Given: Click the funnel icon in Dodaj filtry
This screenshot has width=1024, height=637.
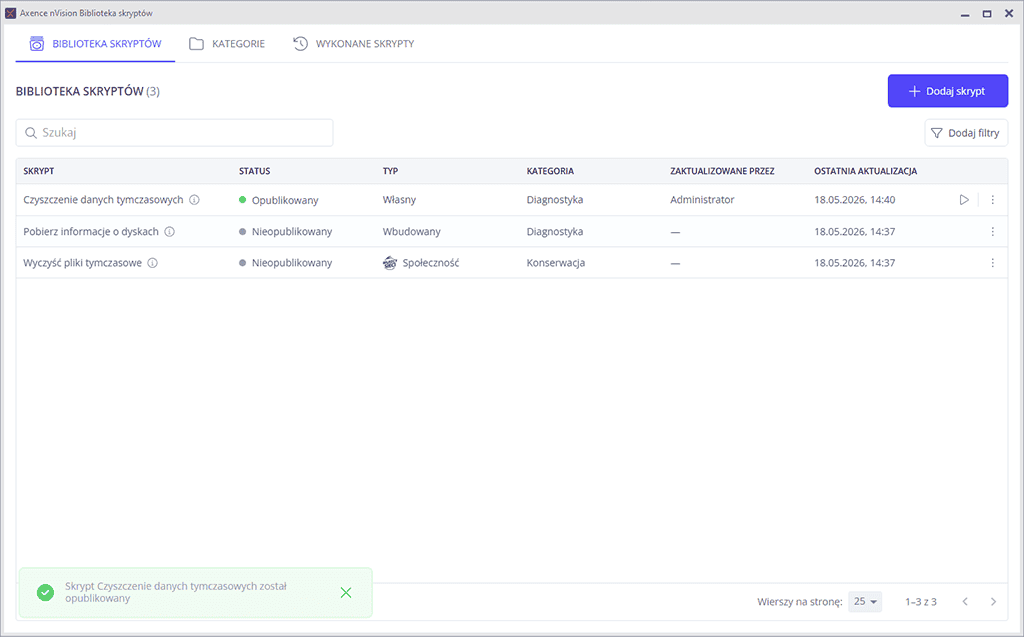Looking at the screenshot, I should point(936,133).
